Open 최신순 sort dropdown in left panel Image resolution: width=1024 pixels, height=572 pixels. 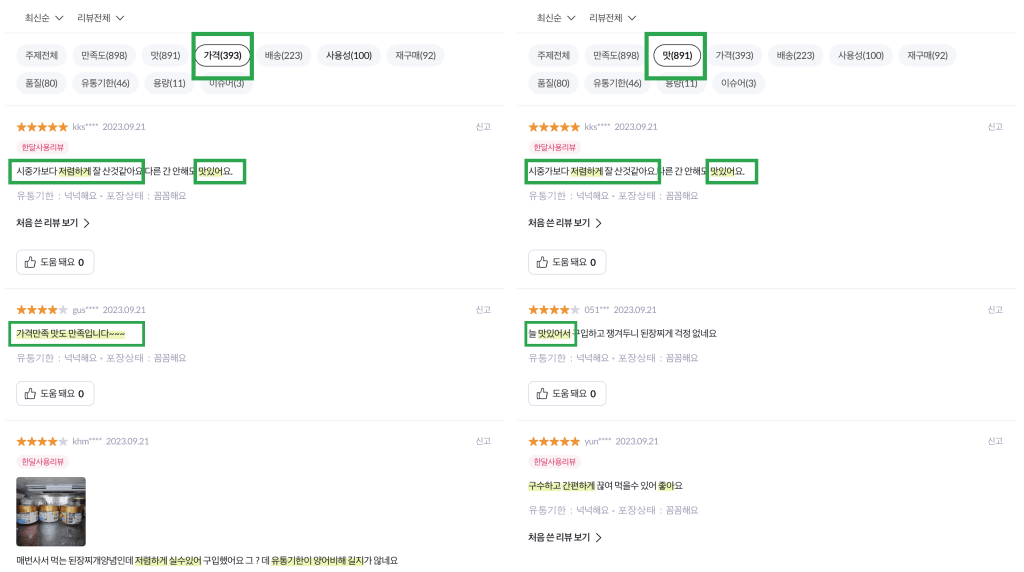point(44,18)
